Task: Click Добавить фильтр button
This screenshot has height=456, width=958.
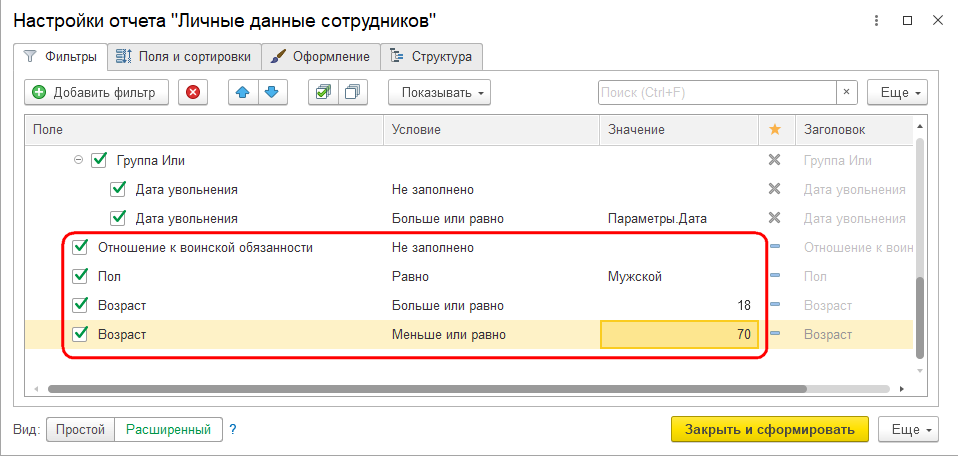Action: 97,93
